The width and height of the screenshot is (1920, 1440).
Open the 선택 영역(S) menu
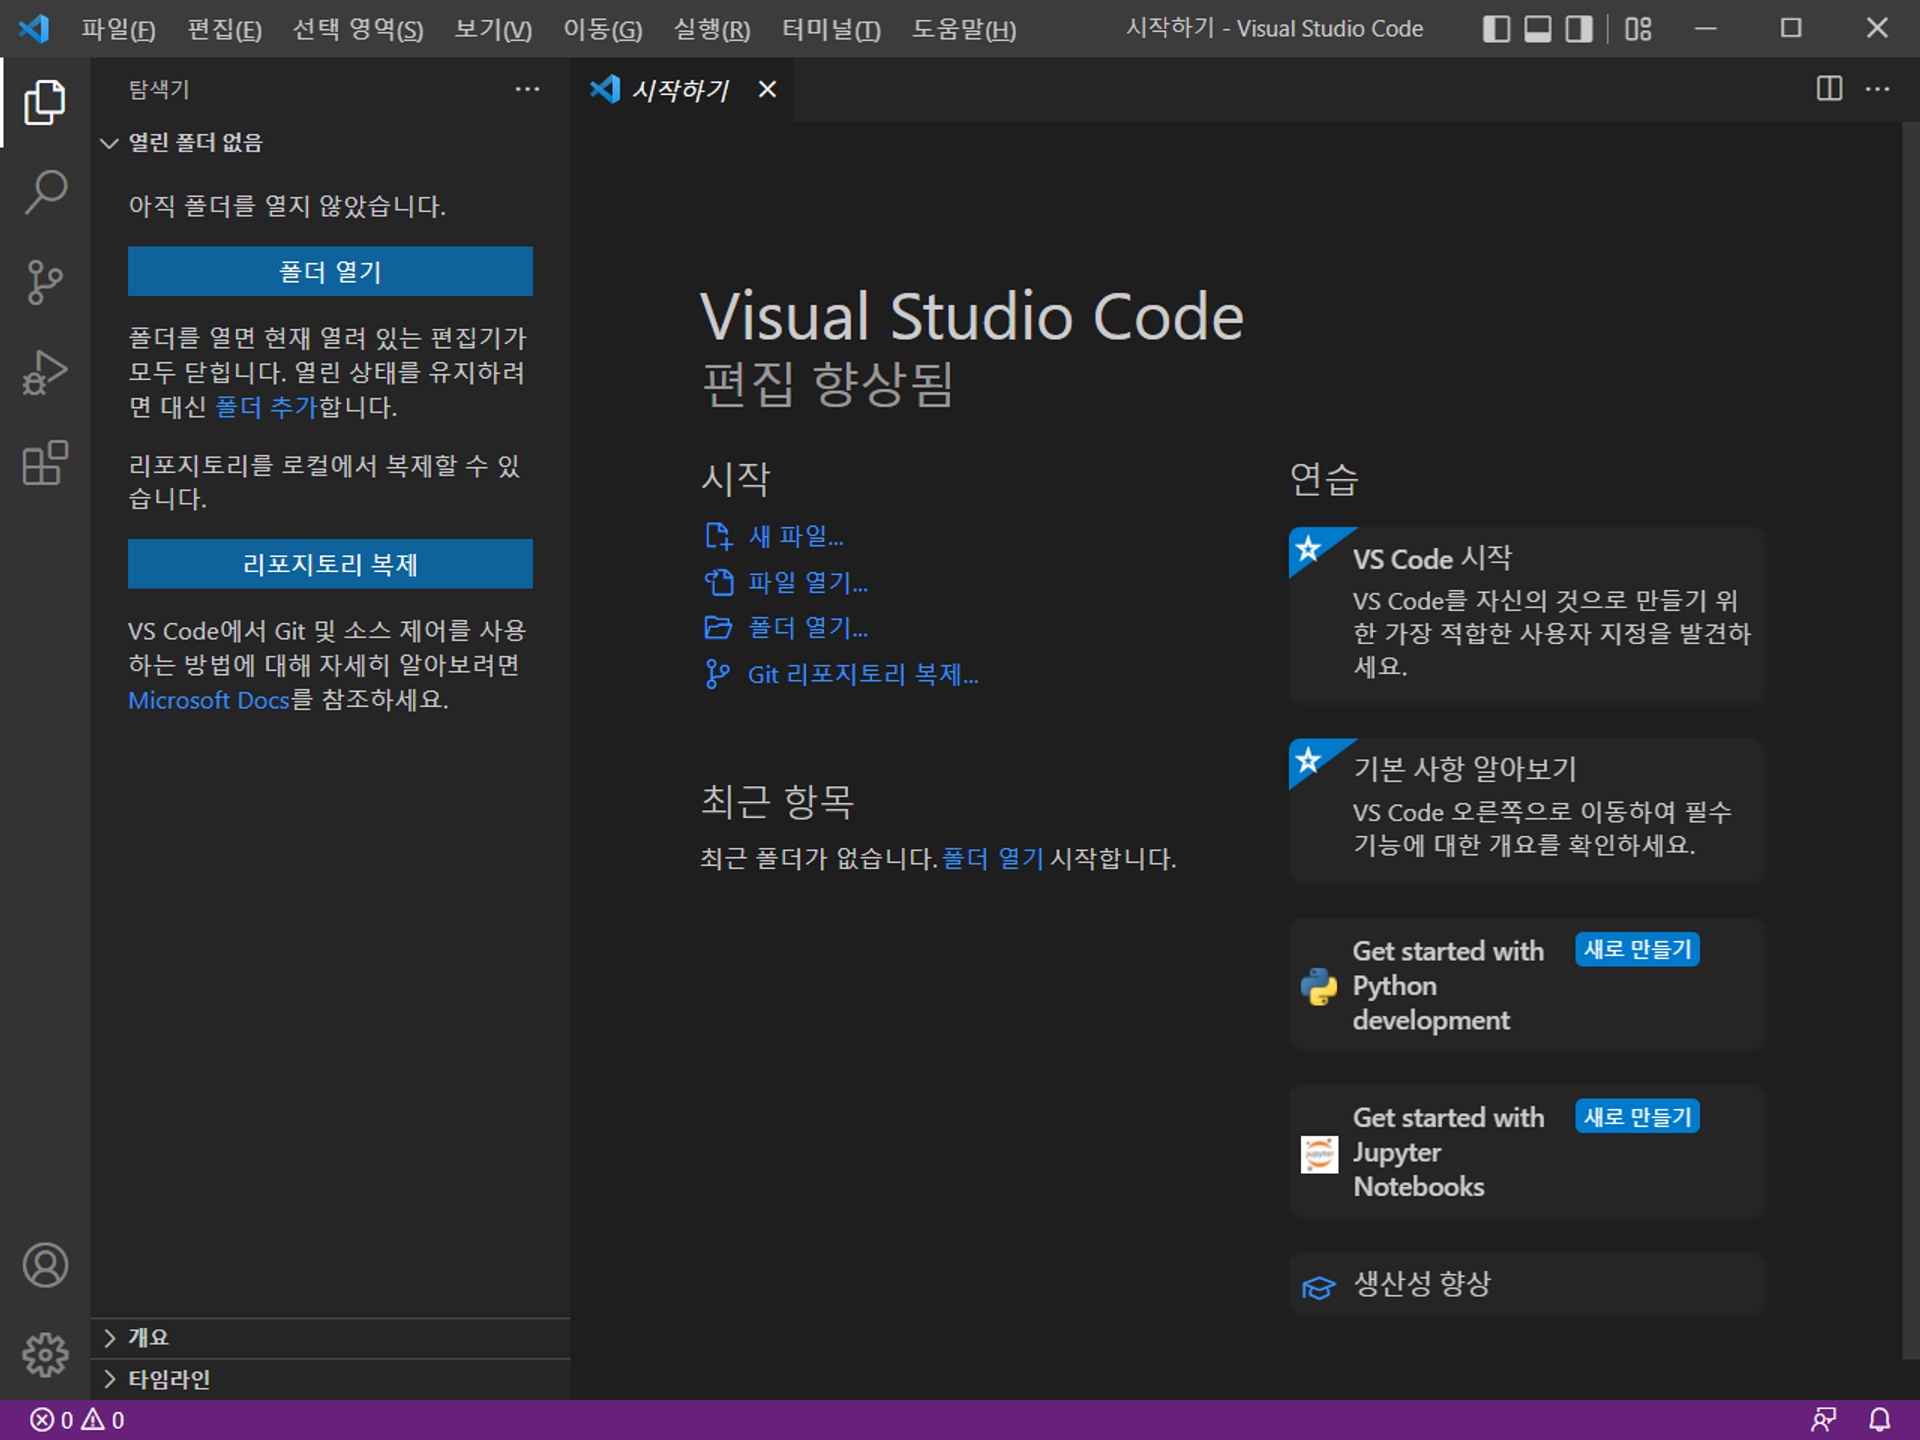358,29
